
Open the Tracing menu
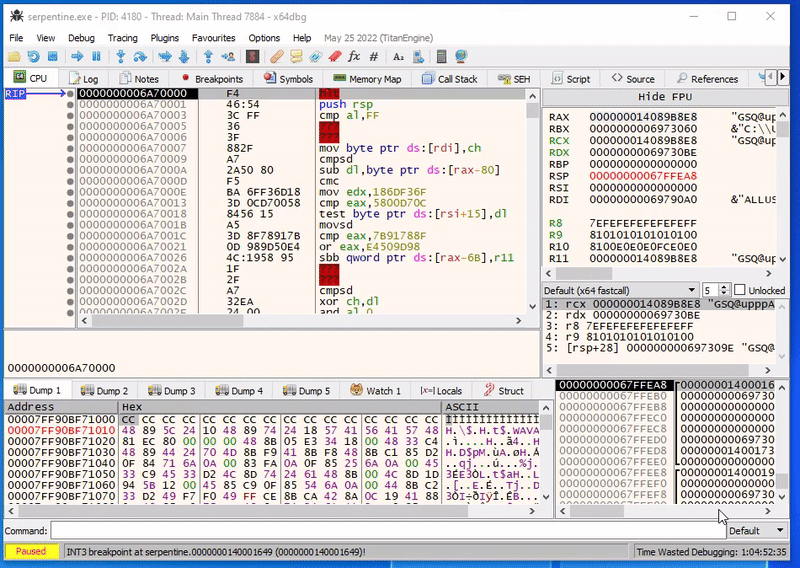tap(122, 38)
